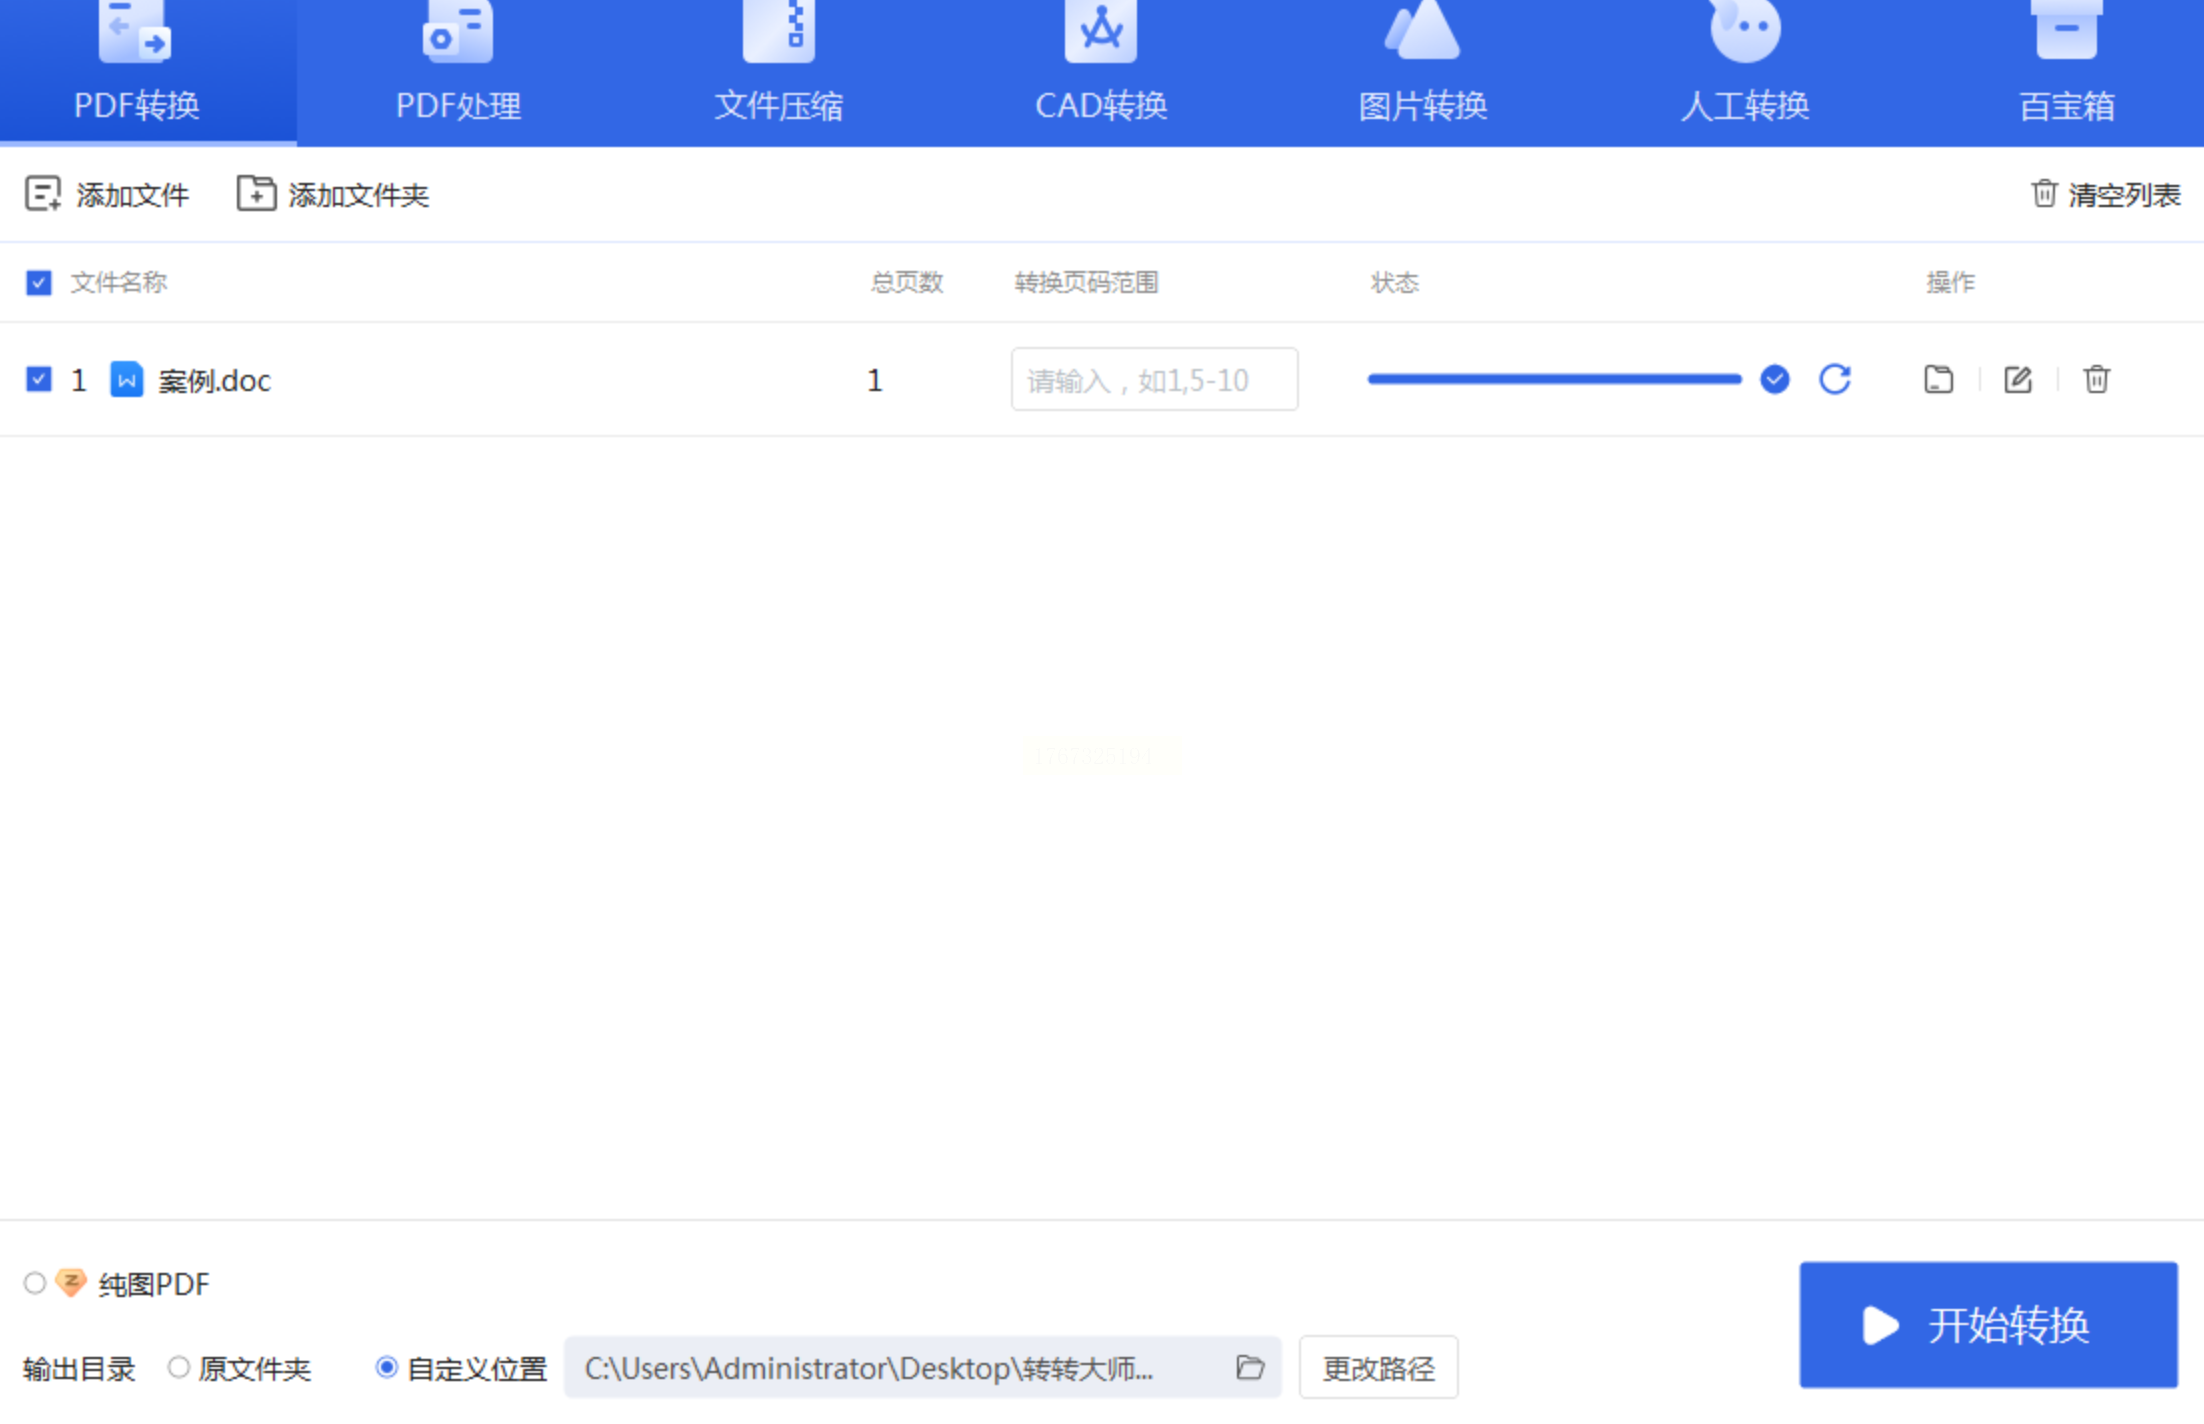Click the 添加文件夹 folder icon
The height and width of the screenshot is (1424, 2204).
point(255,193)
